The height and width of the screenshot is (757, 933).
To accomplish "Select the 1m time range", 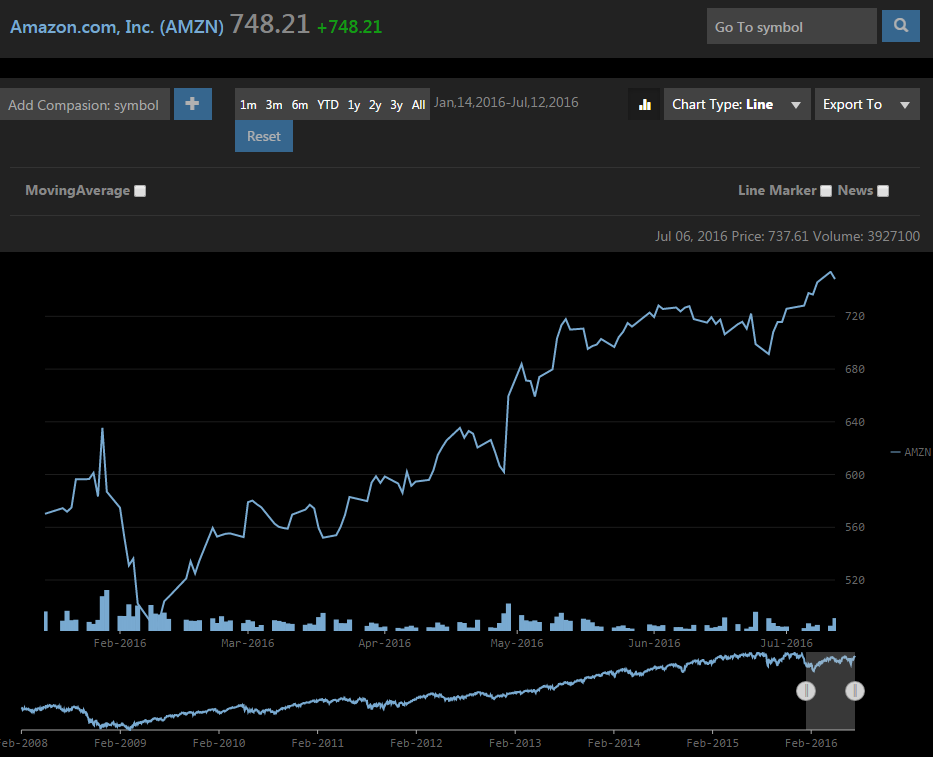I will pos(248,105).
